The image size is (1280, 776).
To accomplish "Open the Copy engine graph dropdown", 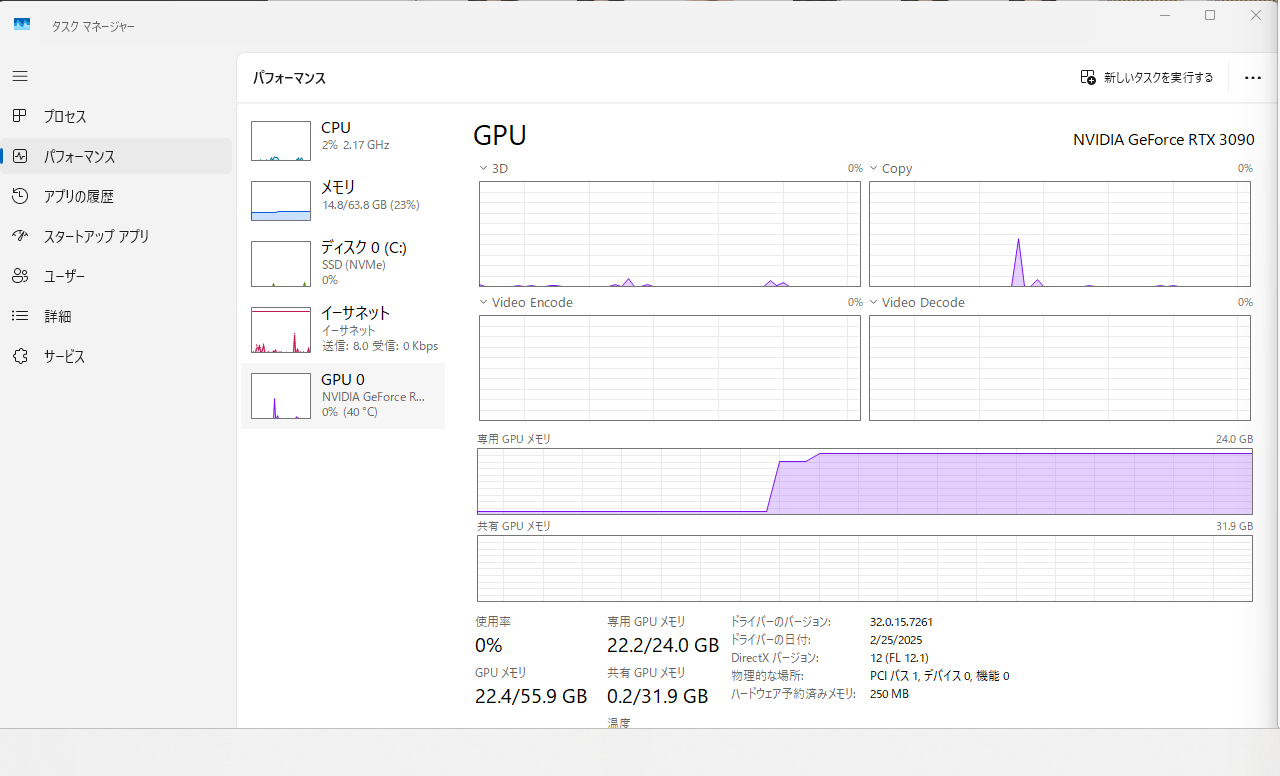I will [873, 168].
